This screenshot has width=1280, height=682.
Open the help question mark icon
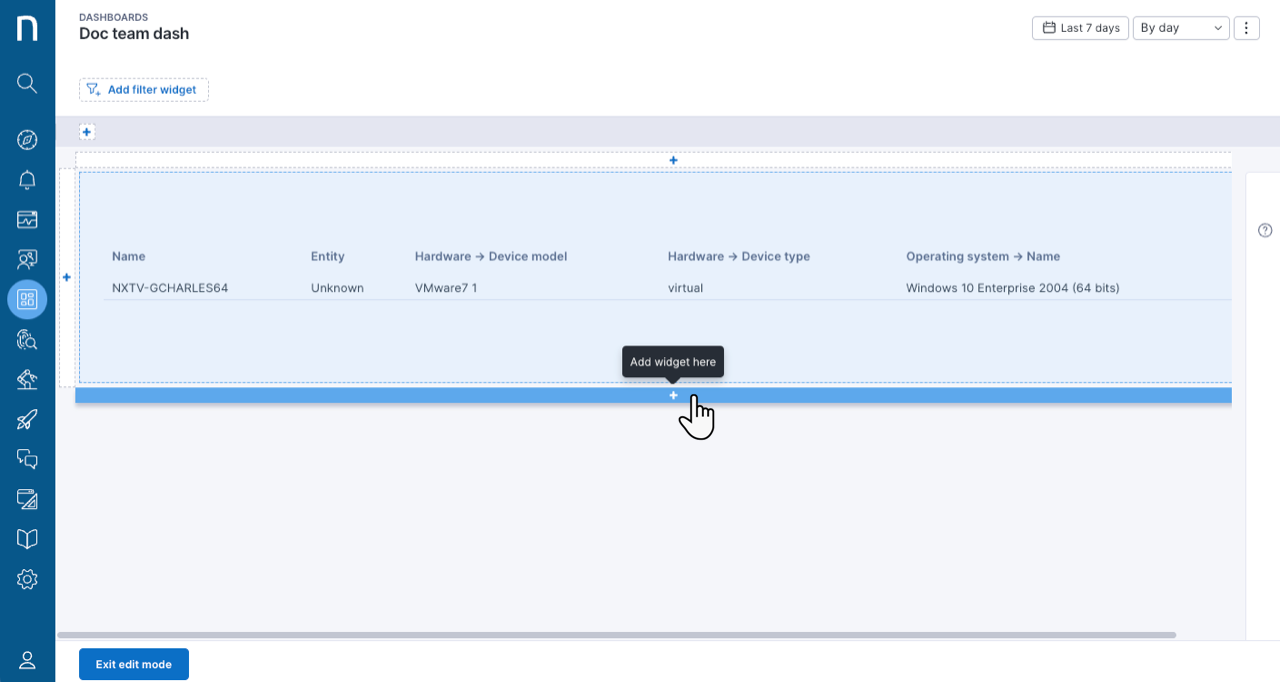click(1265, 230)
